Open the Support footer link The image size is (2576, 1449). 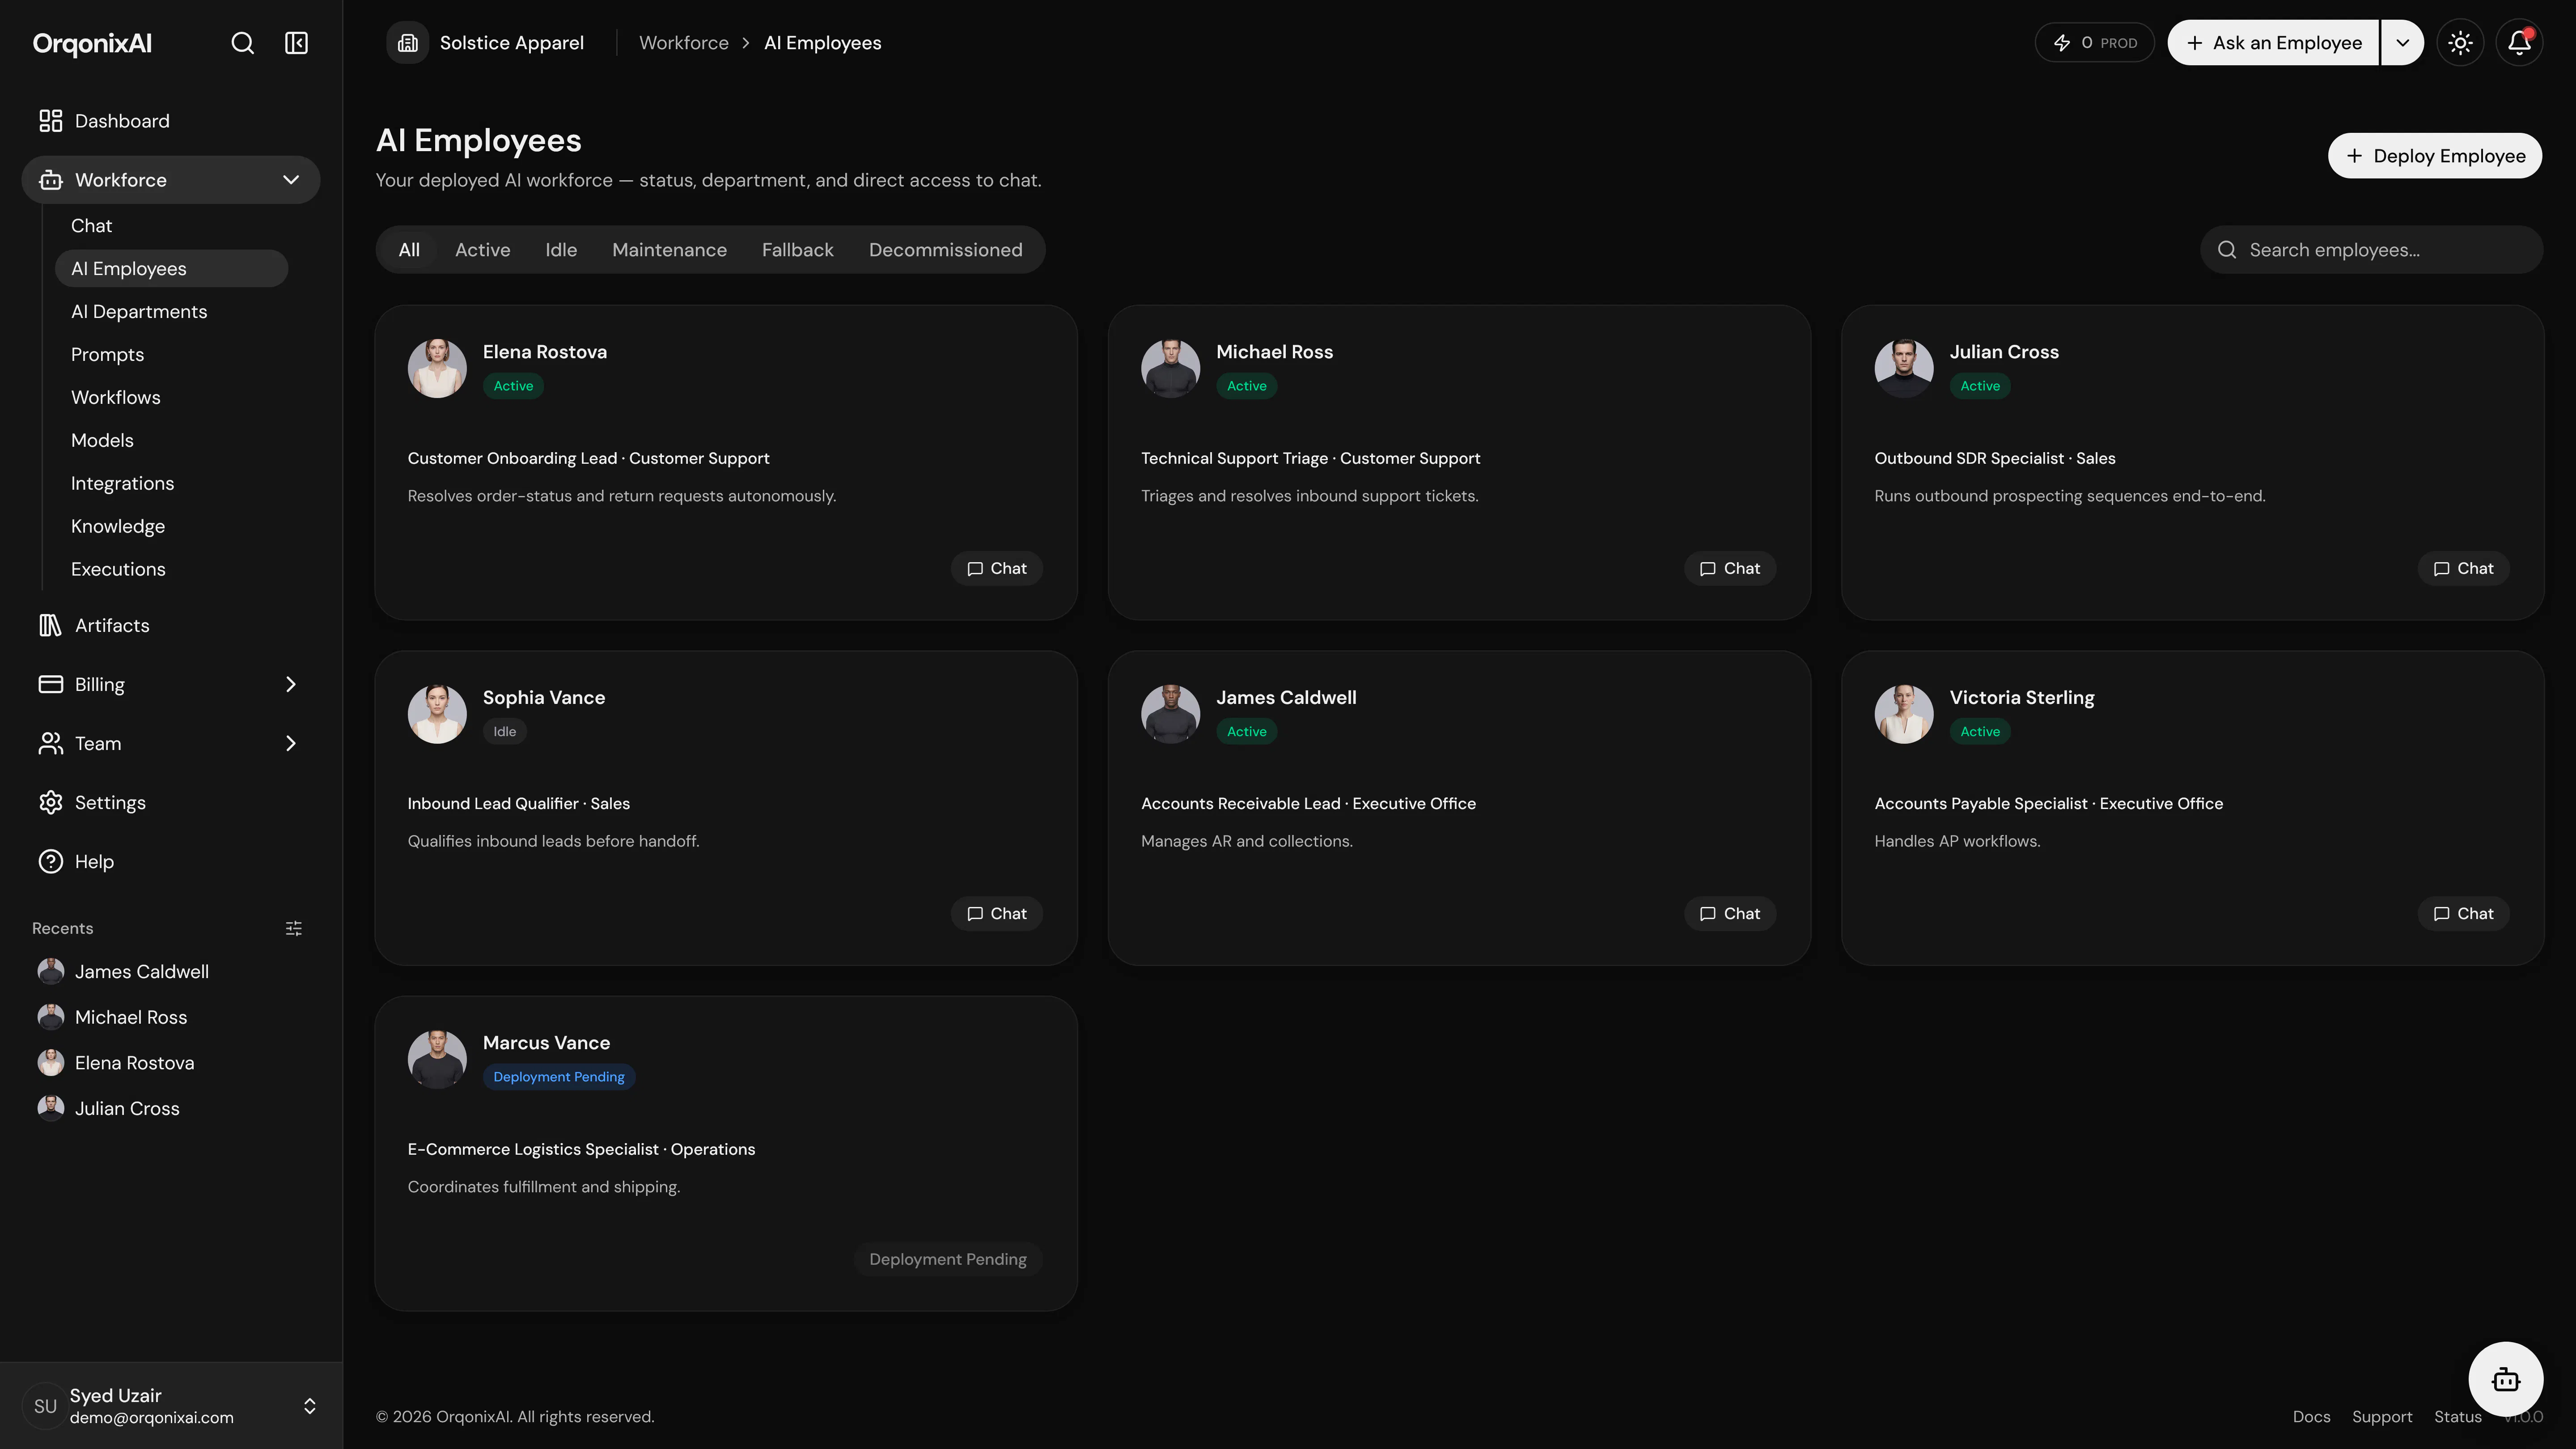coord(2382,1417)
